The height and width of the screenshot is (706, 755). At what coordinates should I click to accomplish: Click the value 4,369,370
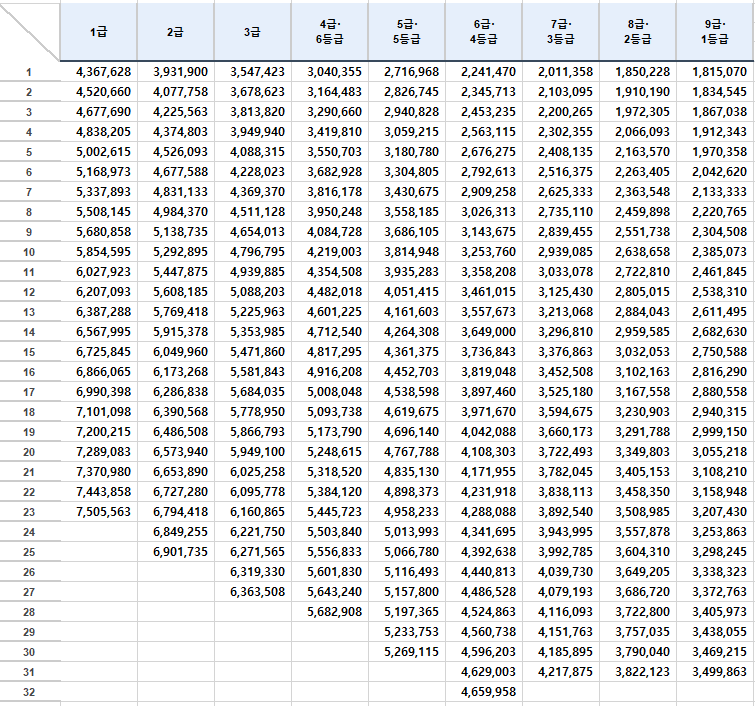(257, 192)
